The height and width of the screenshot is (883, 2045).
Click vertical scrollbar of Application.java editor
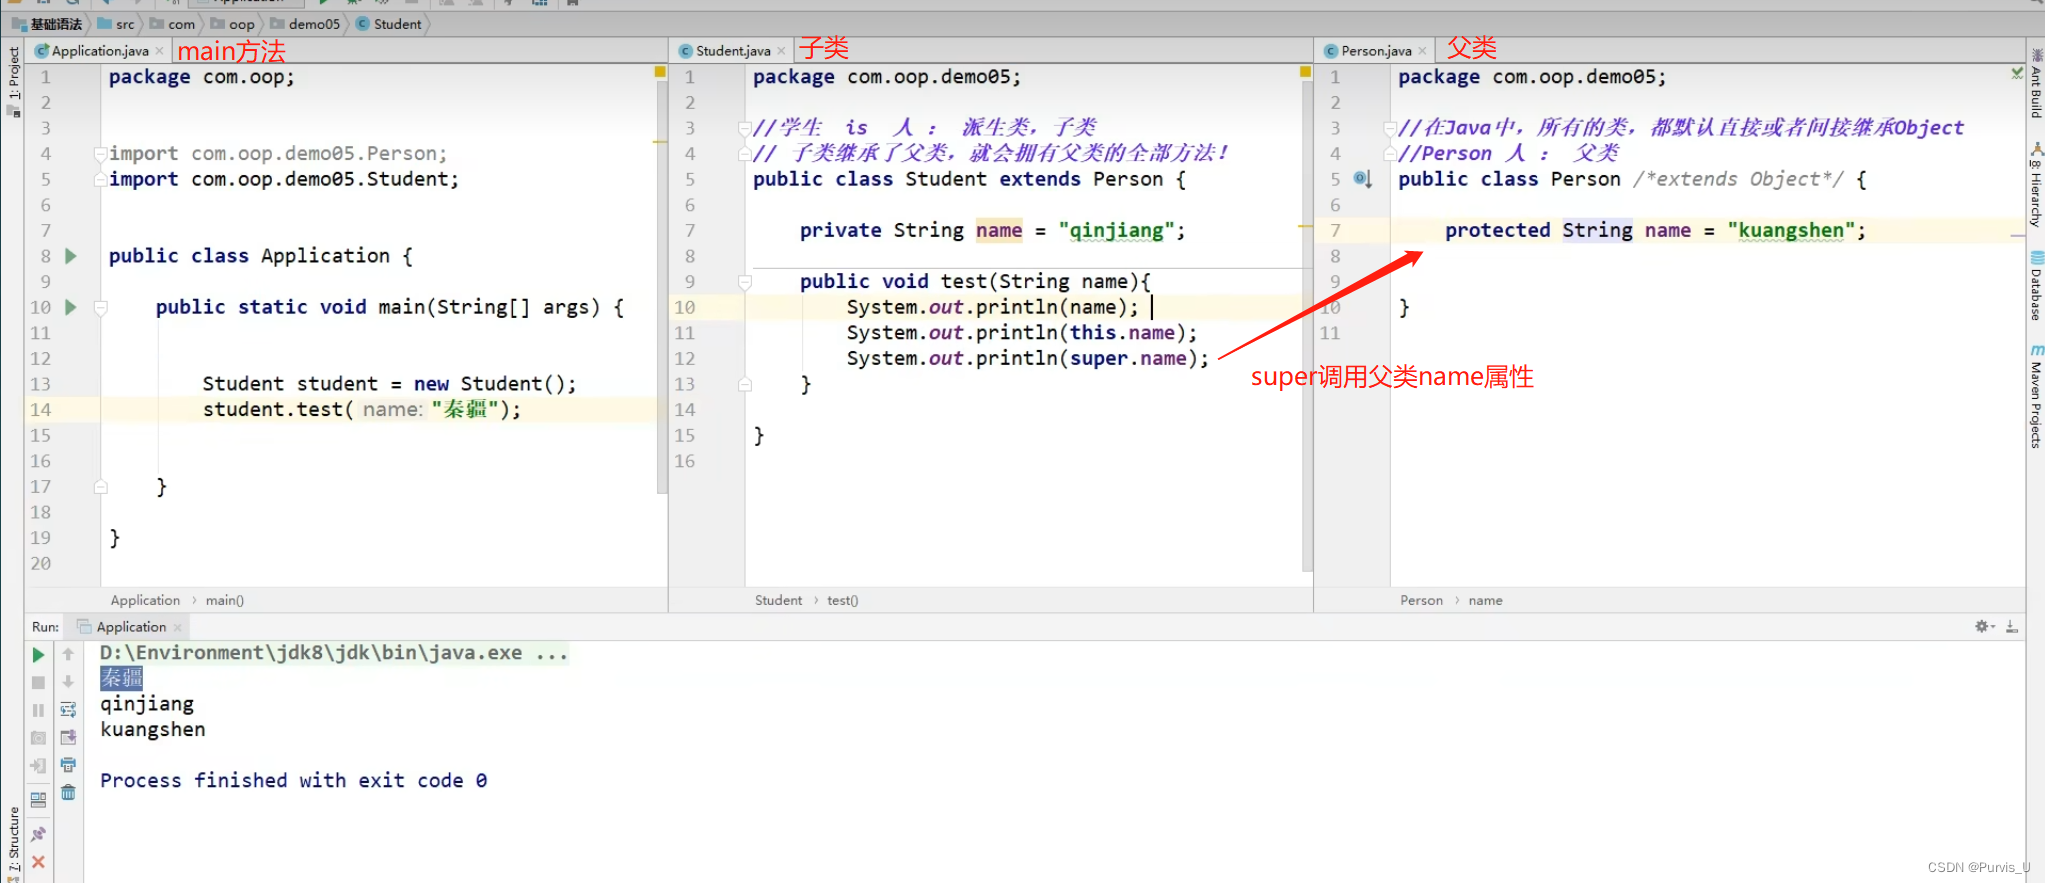click(x=661, y=287)
